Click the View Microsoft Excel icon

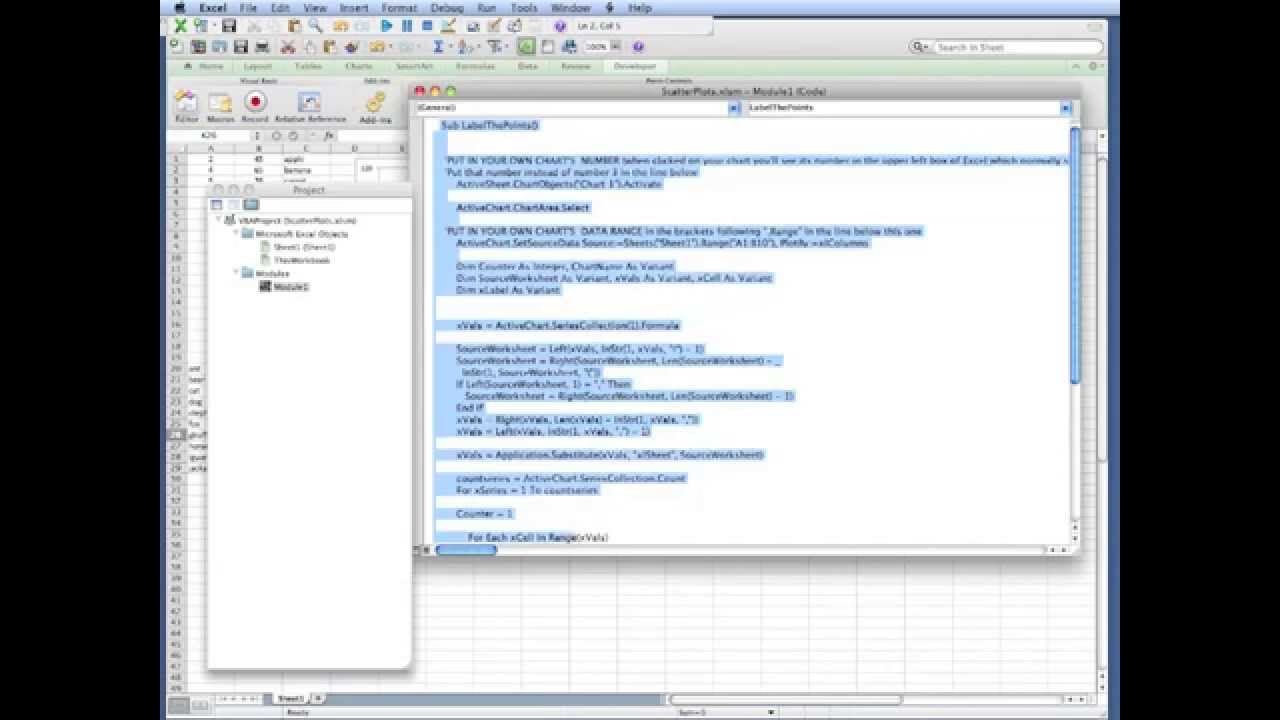[180, 26]
